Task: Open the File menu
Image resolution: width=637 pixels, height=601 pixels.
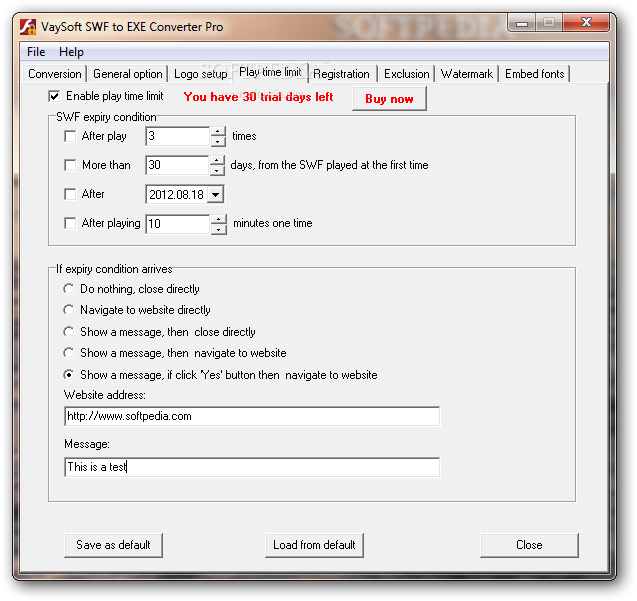Action: click(36, 52)
